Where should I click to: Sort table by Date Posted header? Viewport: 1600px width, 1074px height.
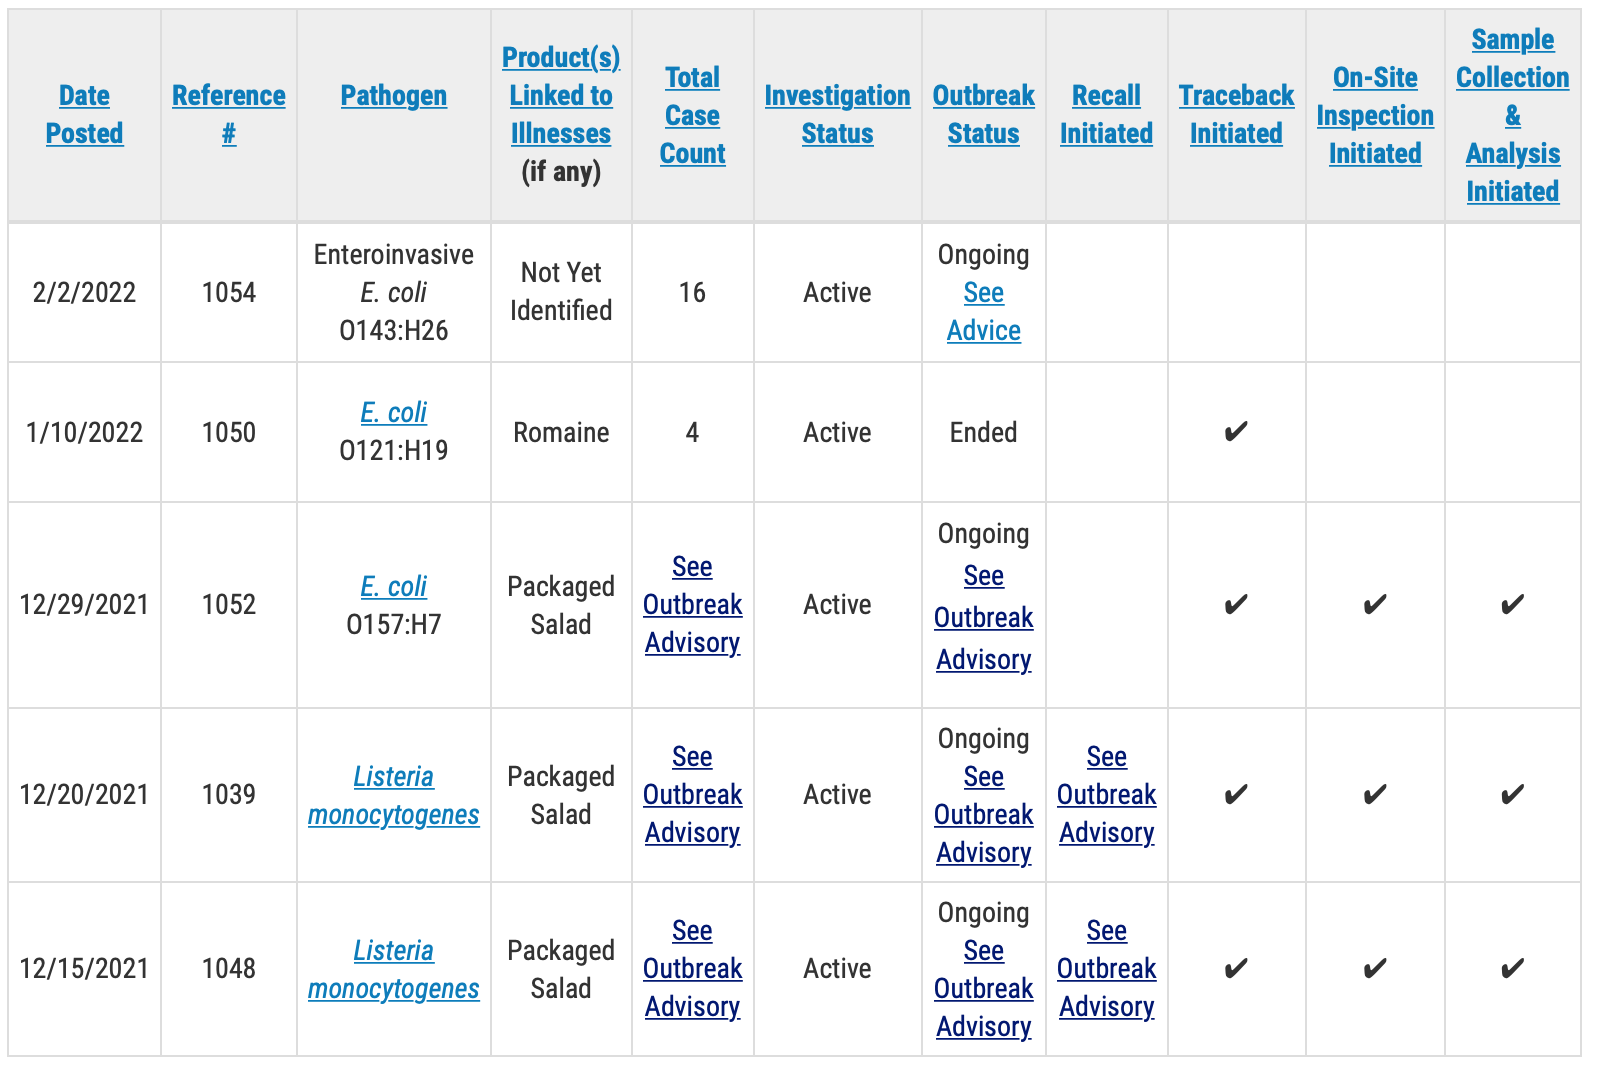(84, 115)
